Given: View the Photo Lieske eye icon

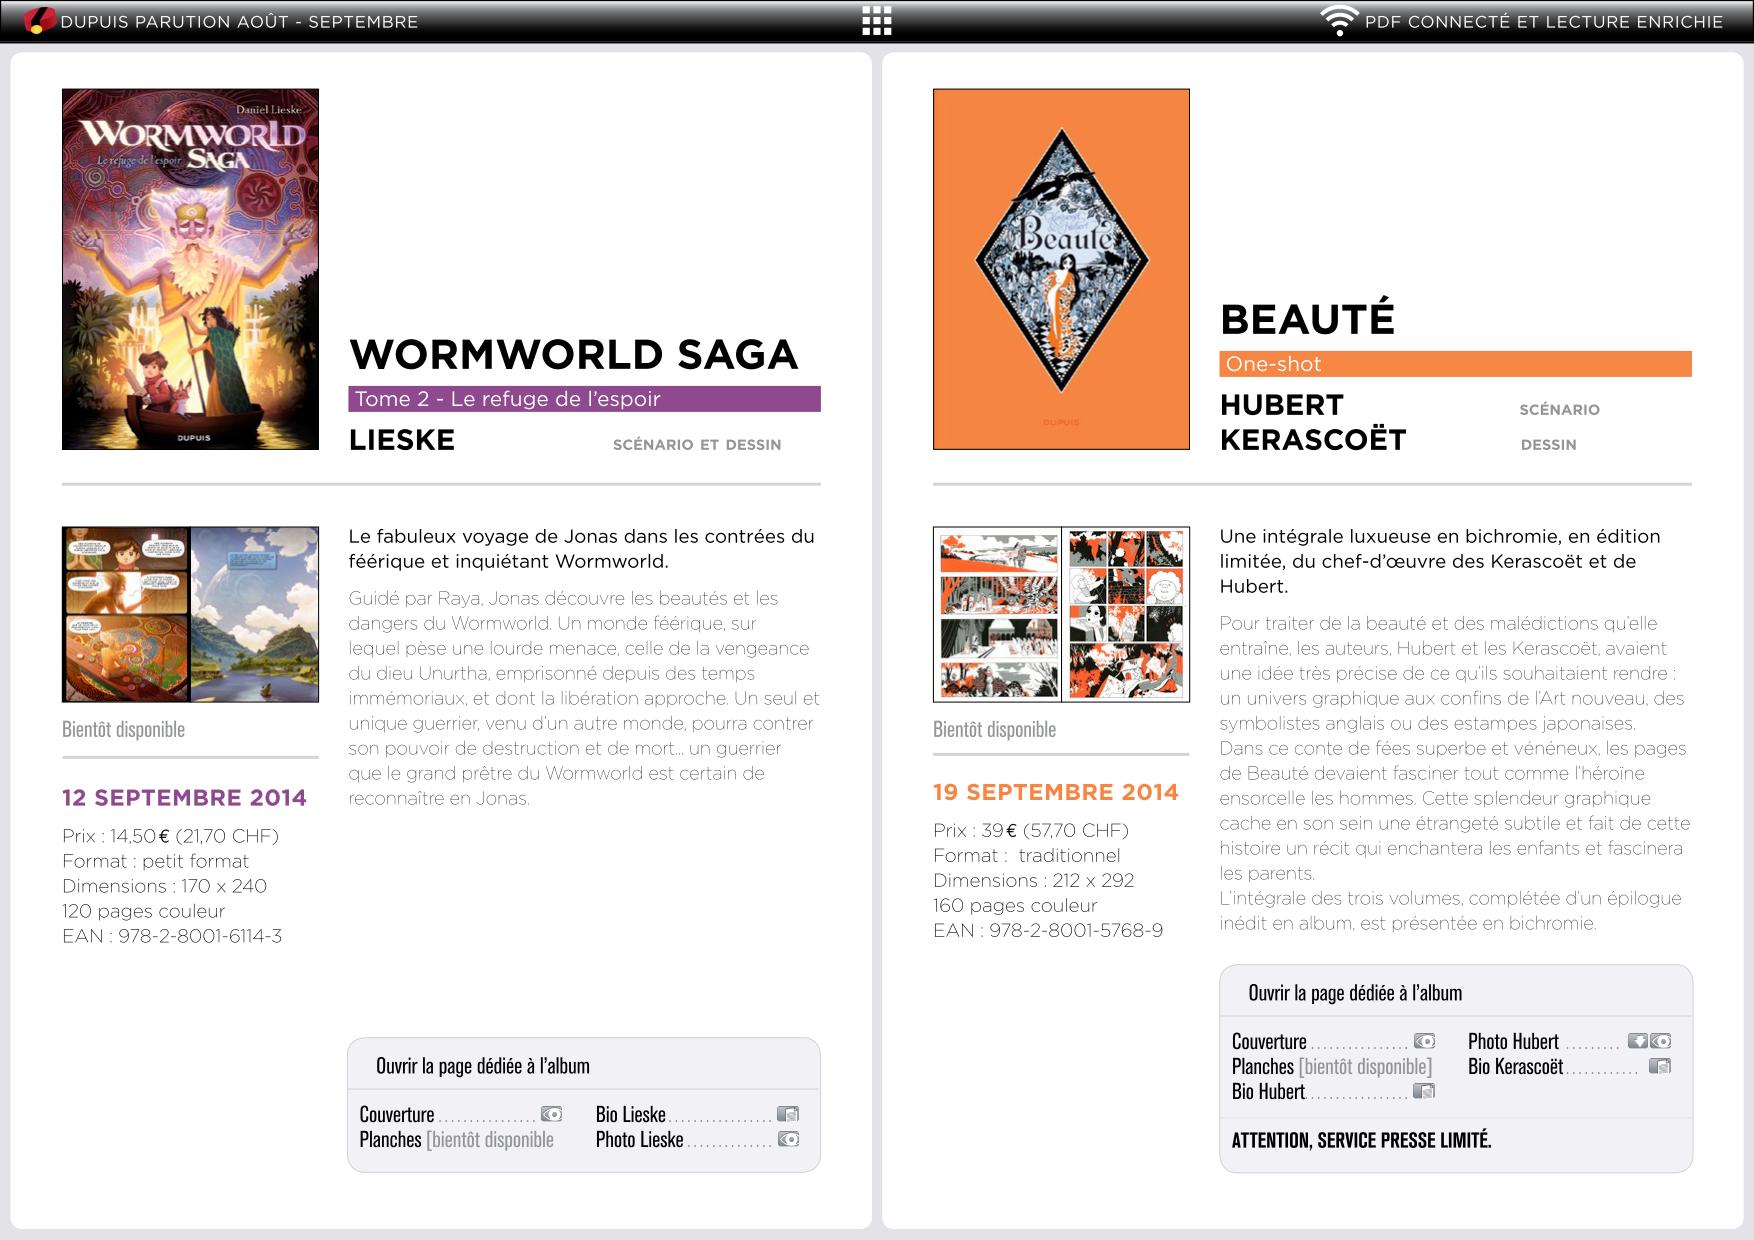Looking at the screenshot, I should pyautogui.click(x=788, y=1139).
